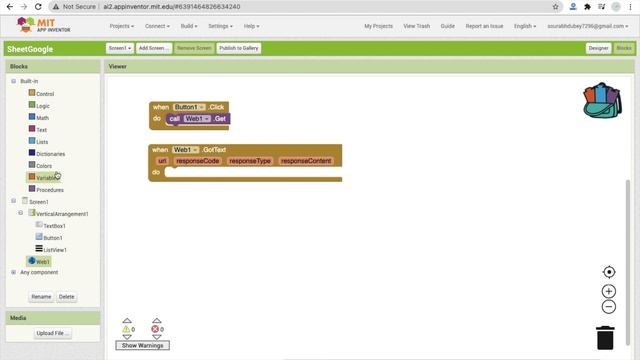640x360 pixels.
Task: Click the MIT App Inventor logo
Action: tap(43, 25)
